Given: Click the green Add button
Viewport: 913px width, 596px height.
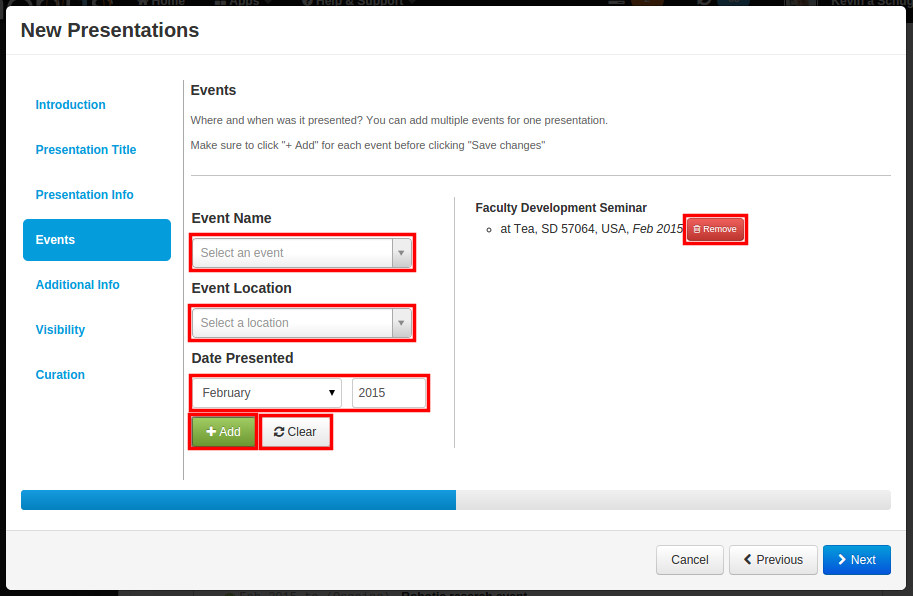Looking at the screenshot, I should (224, 432).
